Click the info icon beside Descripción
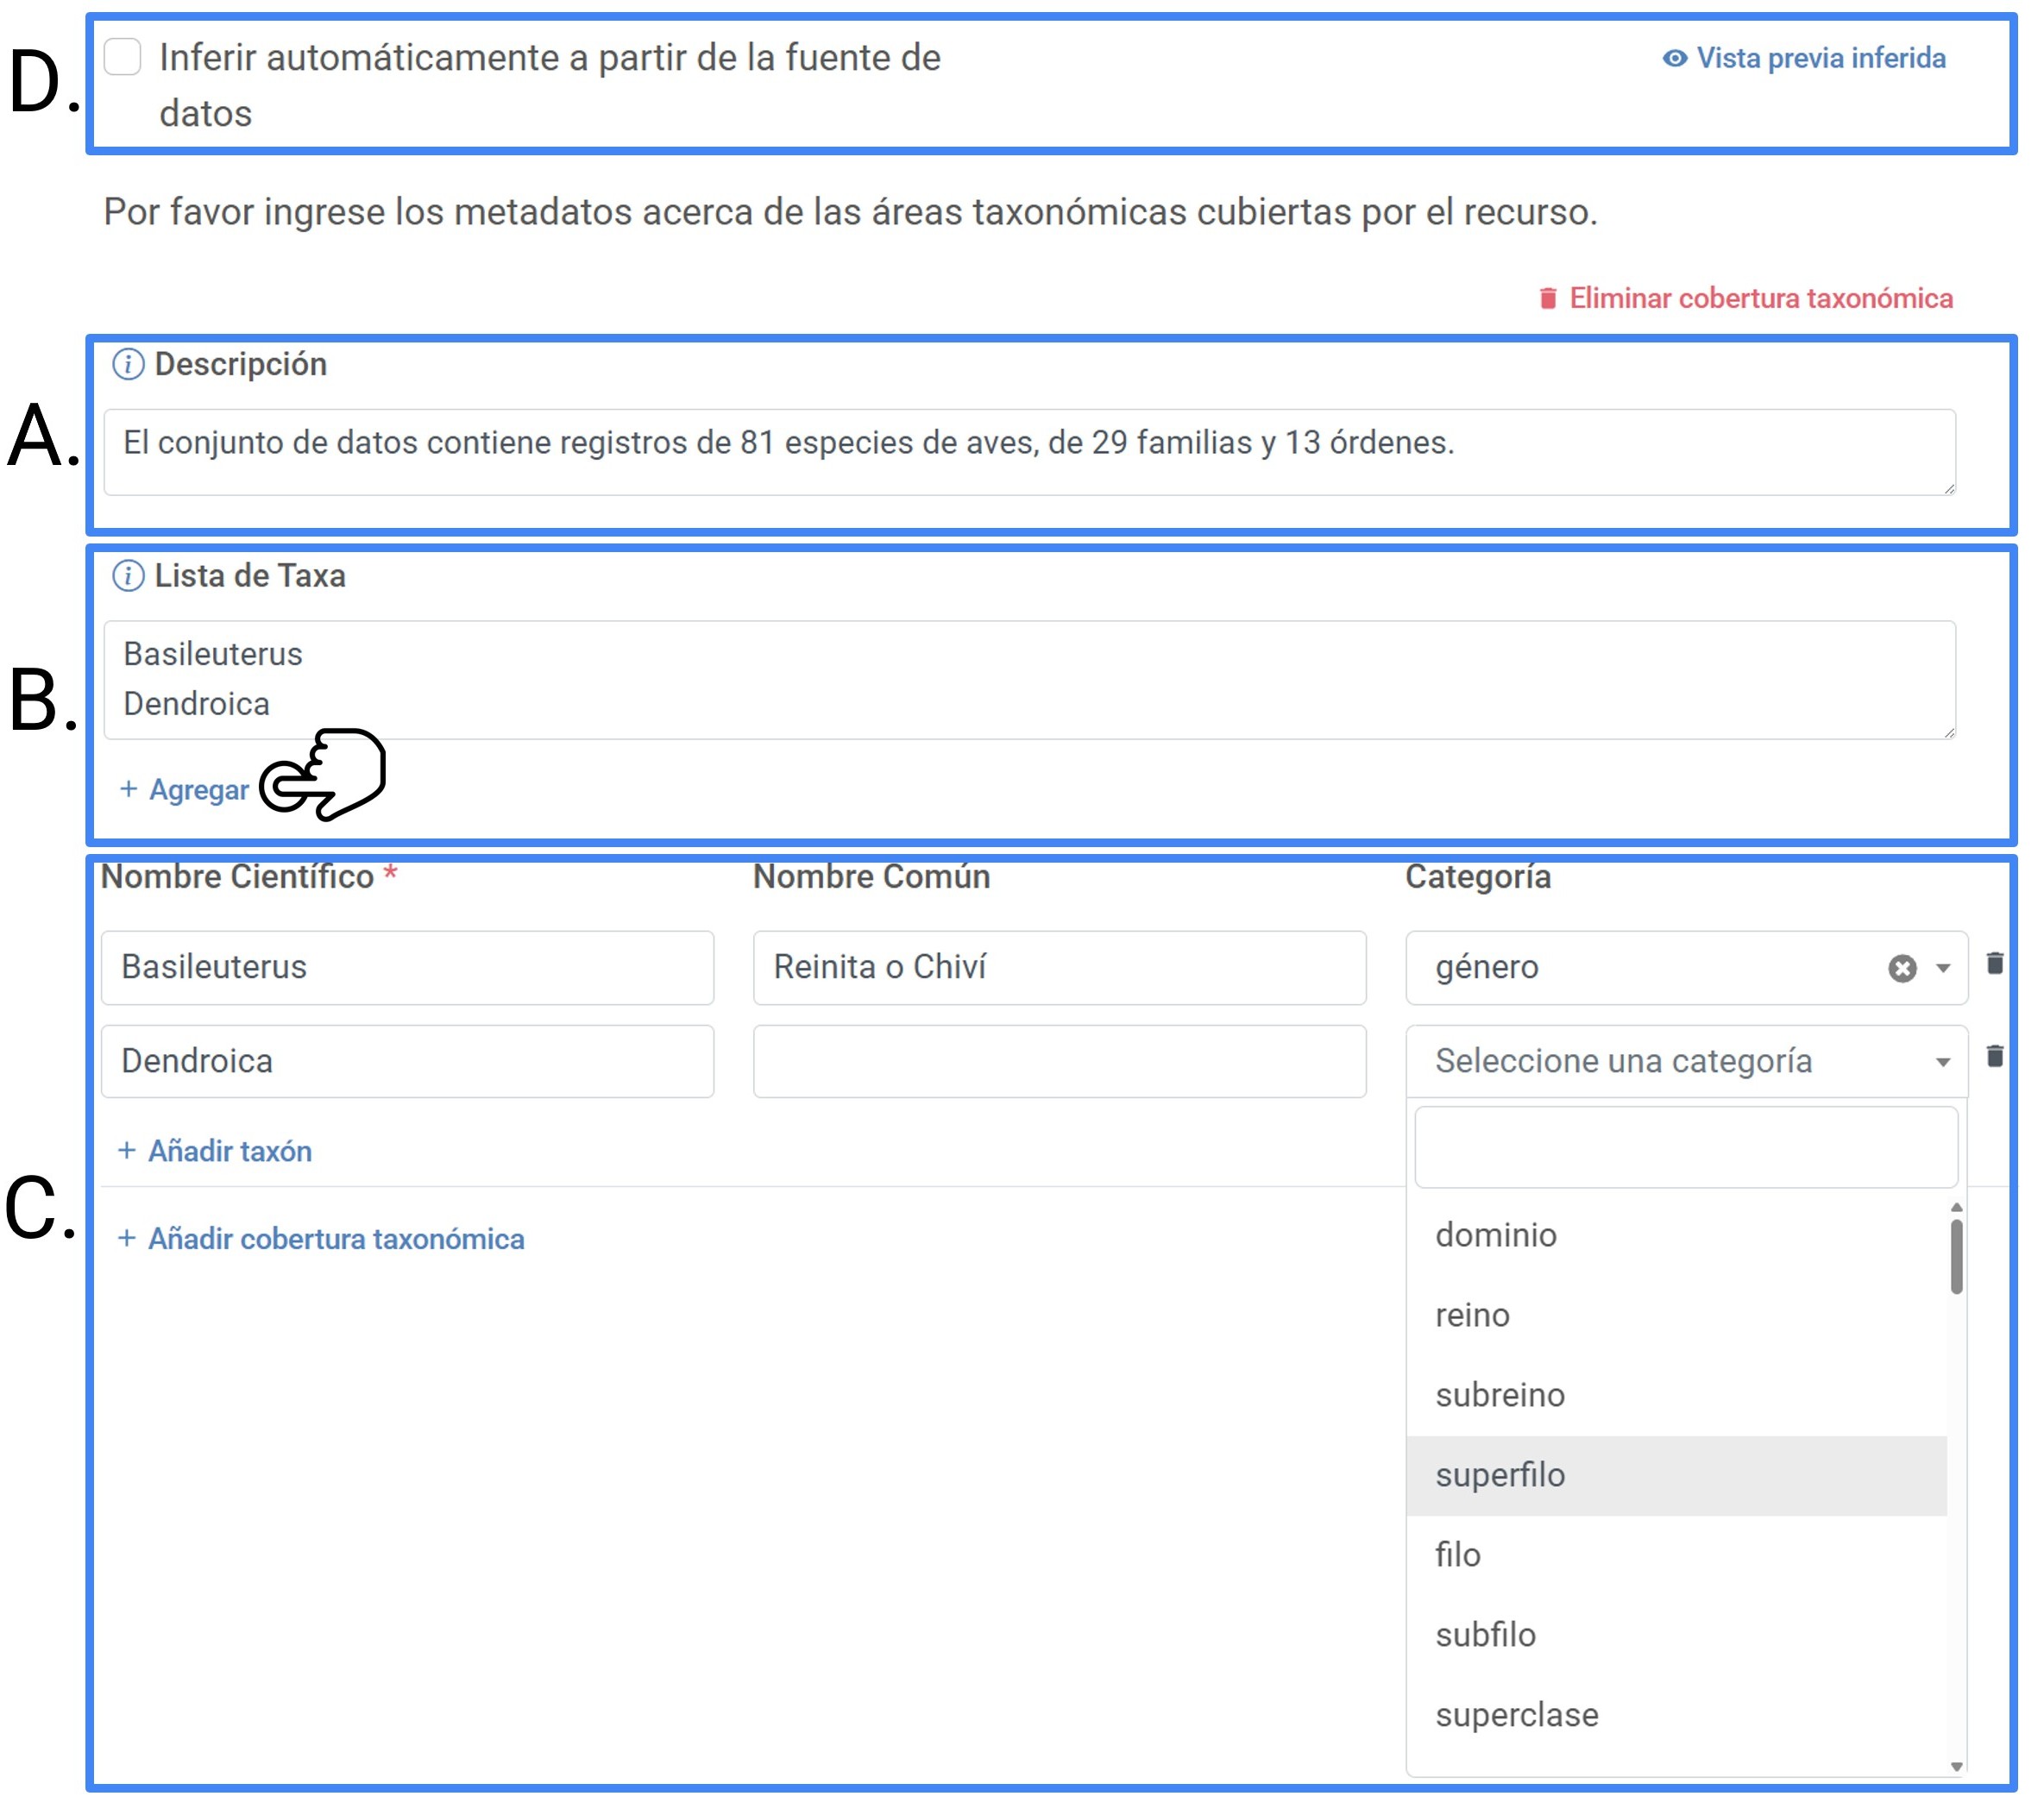Screen dimensions: 2044x1815 point(128,365)
